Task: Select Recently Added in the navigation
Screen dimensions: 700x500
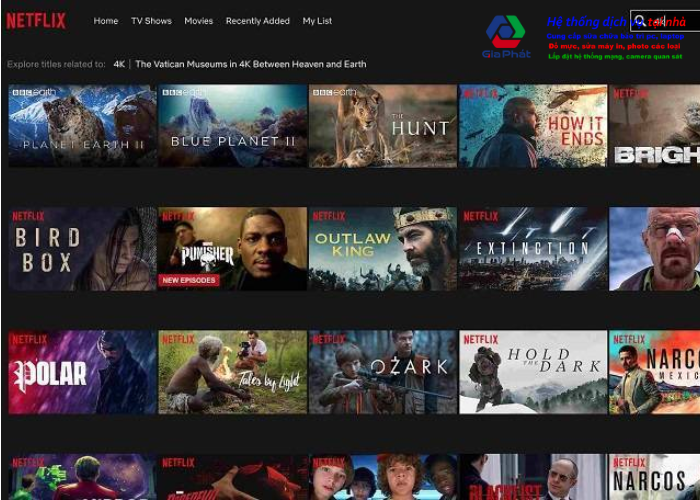Action: [258, 21]
